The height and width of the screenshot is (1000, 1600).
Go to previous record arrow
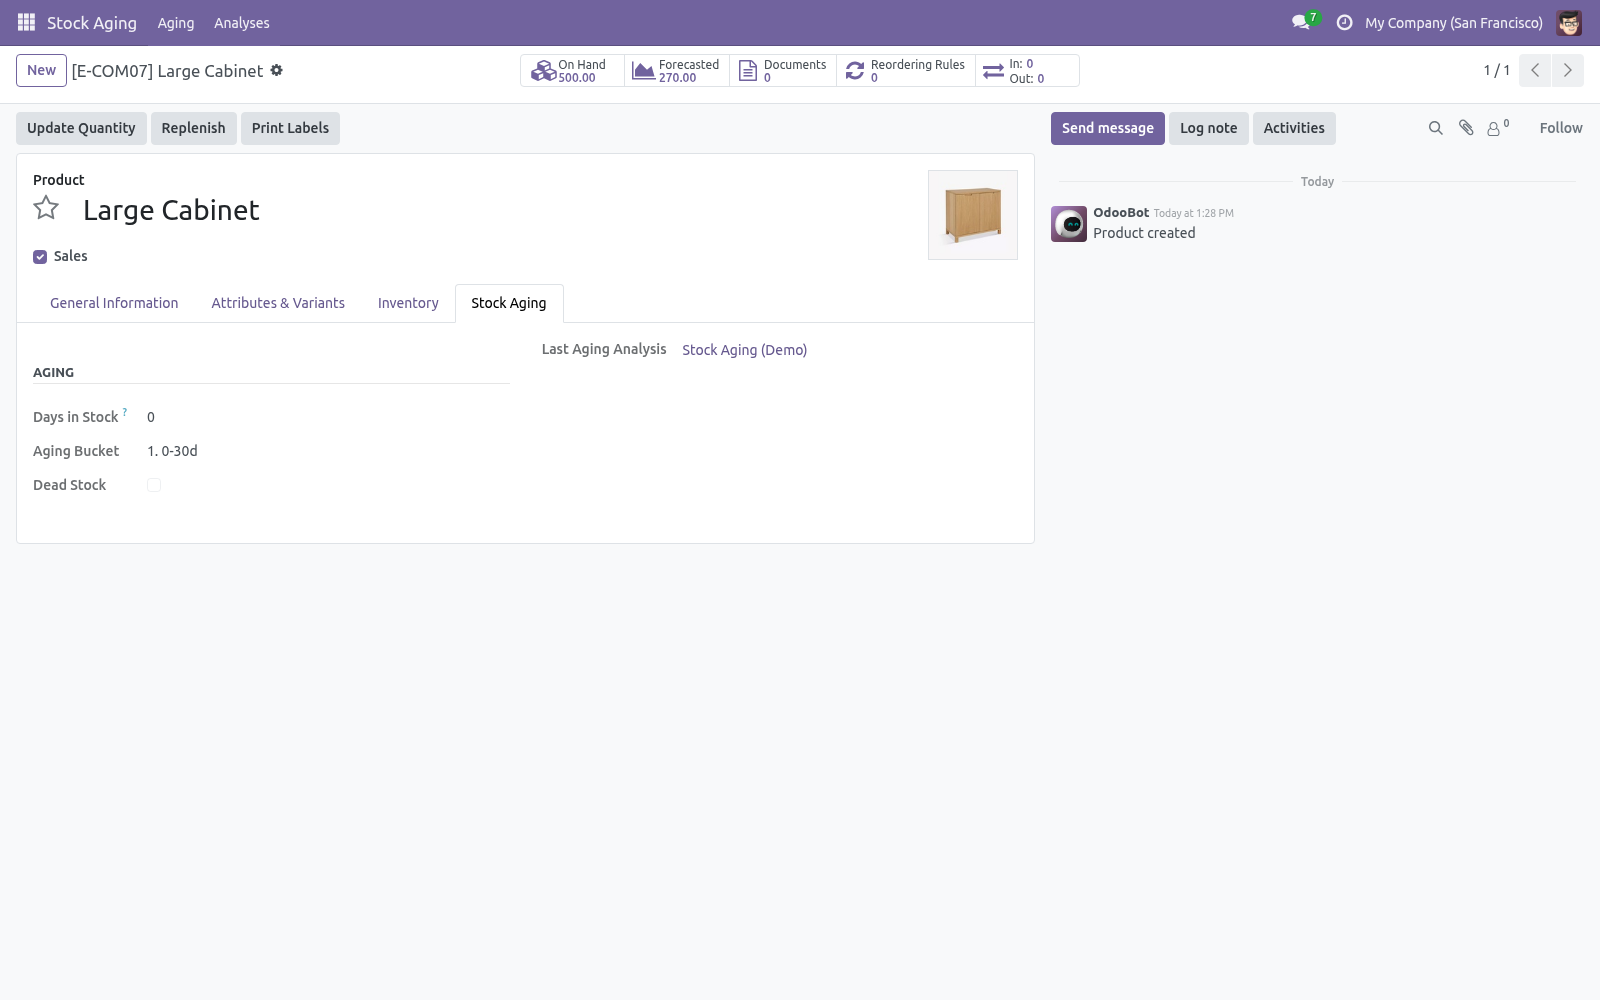coord(1535,70)
